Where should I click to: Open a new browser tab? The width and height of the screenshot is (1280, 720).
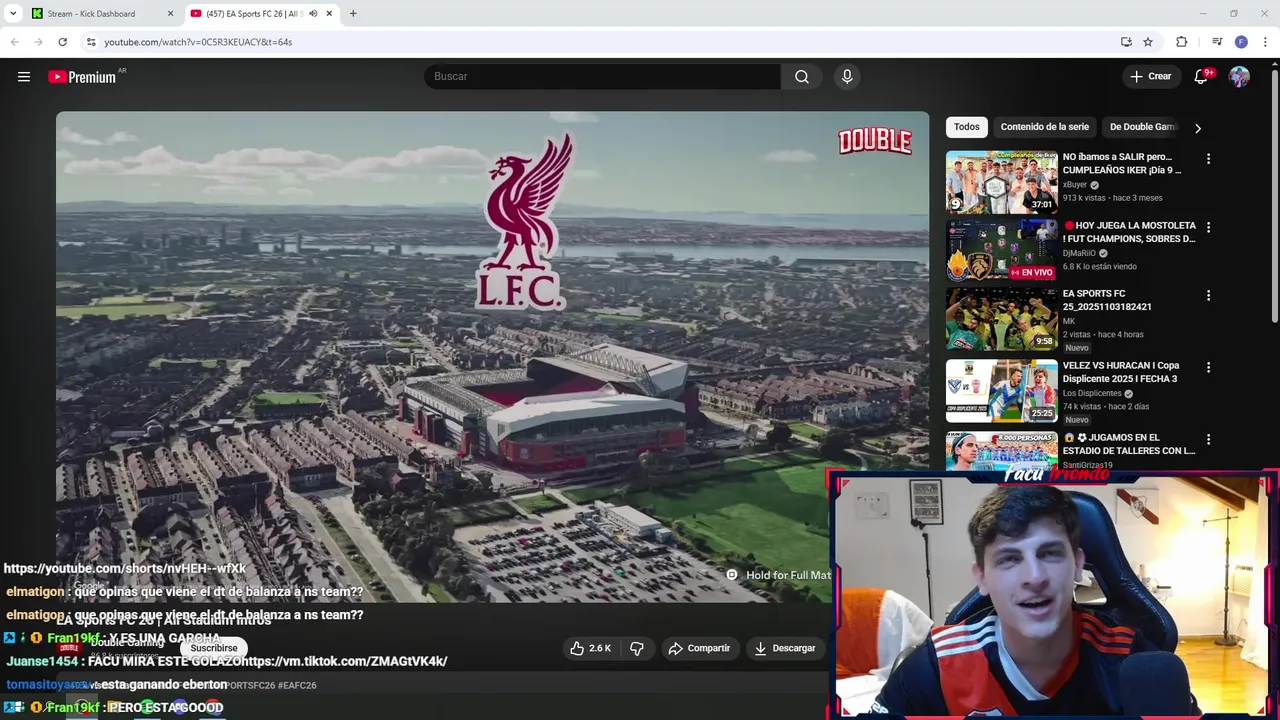(353, 14)
